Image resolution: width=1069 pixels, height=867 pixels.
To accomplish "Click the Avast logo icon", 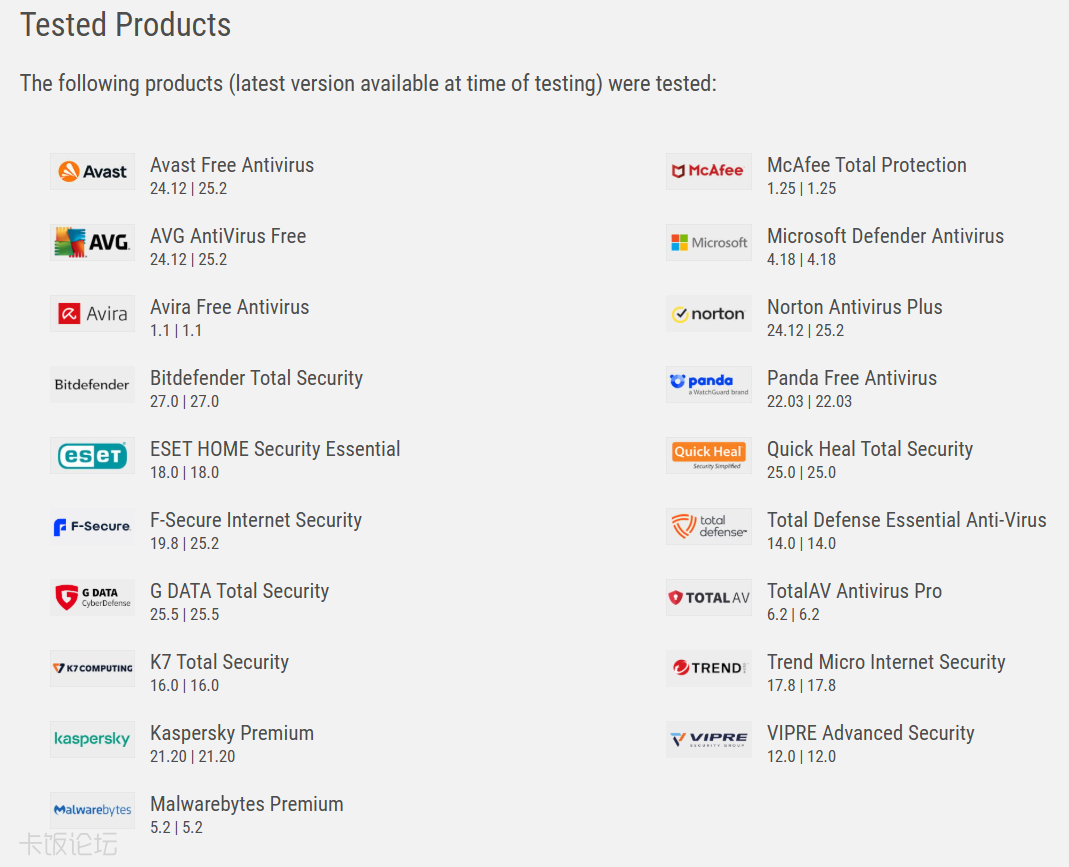I will [92, 171].
